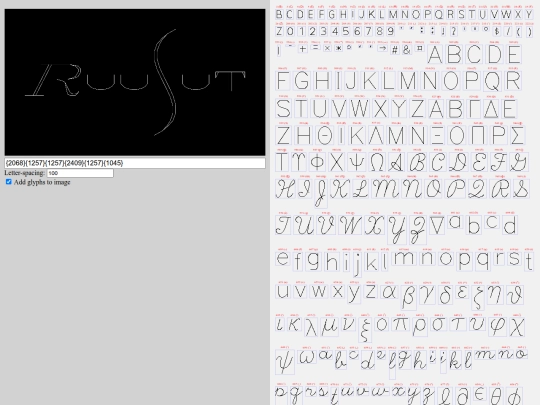Insert the hash # symbol glyph
540x405 pixels.
point(395,50)
